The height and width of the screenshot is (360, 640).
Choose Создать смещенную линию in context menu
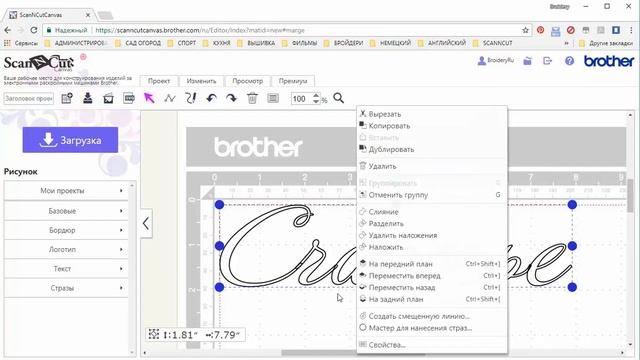432,316
